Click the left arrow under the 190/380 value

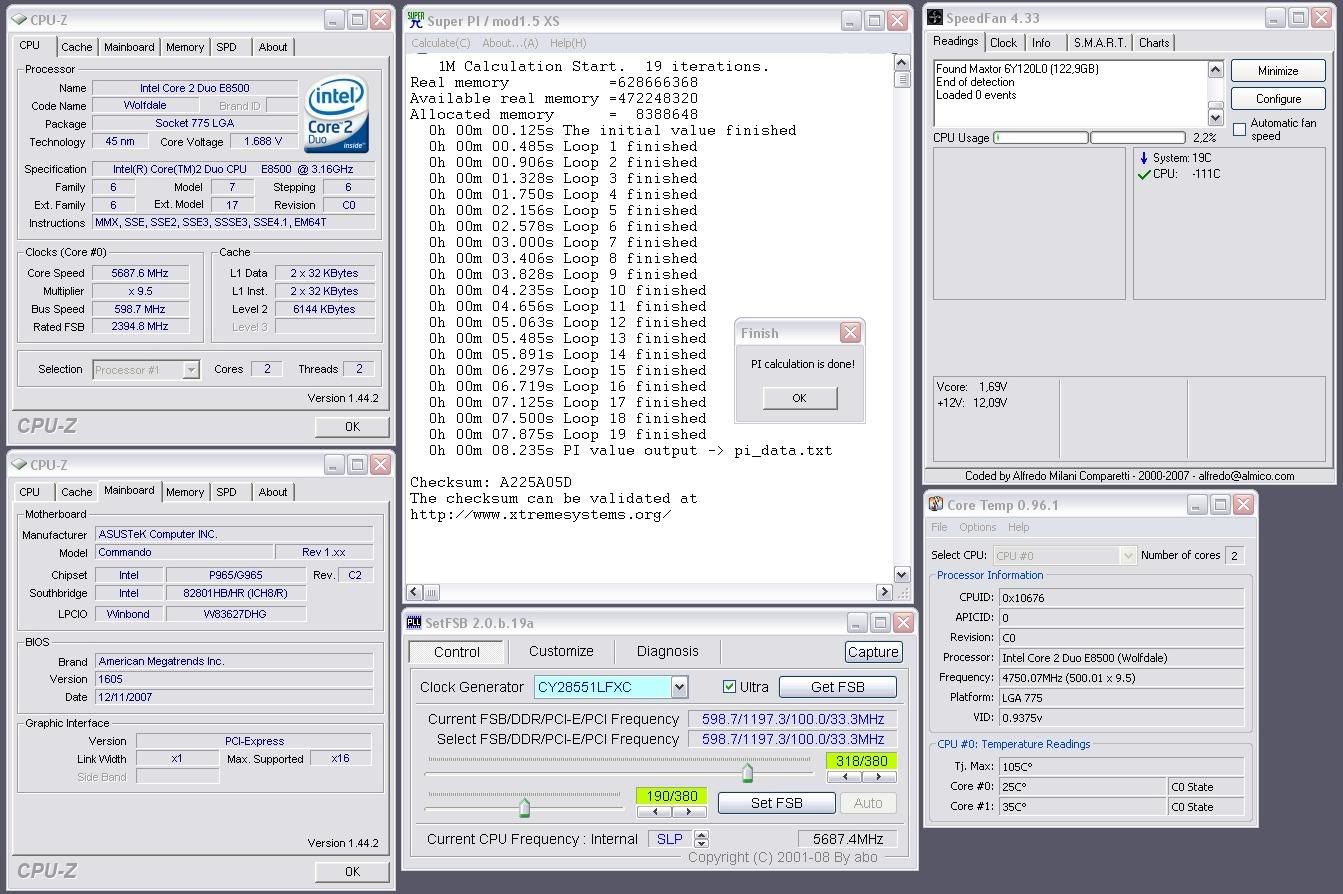tap(653, 811)
